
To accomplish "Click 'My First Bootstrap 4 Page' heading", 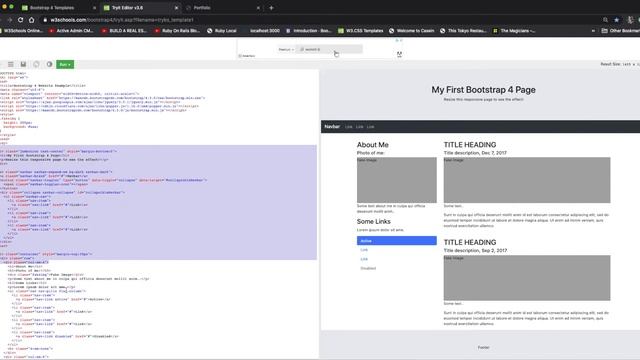I will pos(483,90).
